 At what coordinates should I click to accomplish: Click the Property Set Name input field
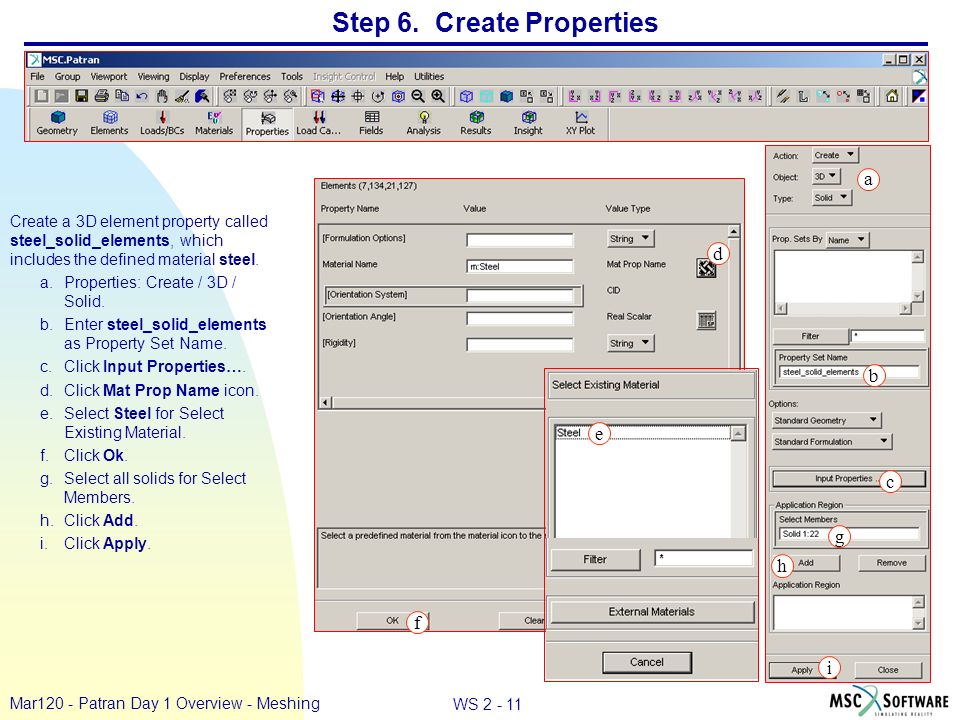pos(849,372)
